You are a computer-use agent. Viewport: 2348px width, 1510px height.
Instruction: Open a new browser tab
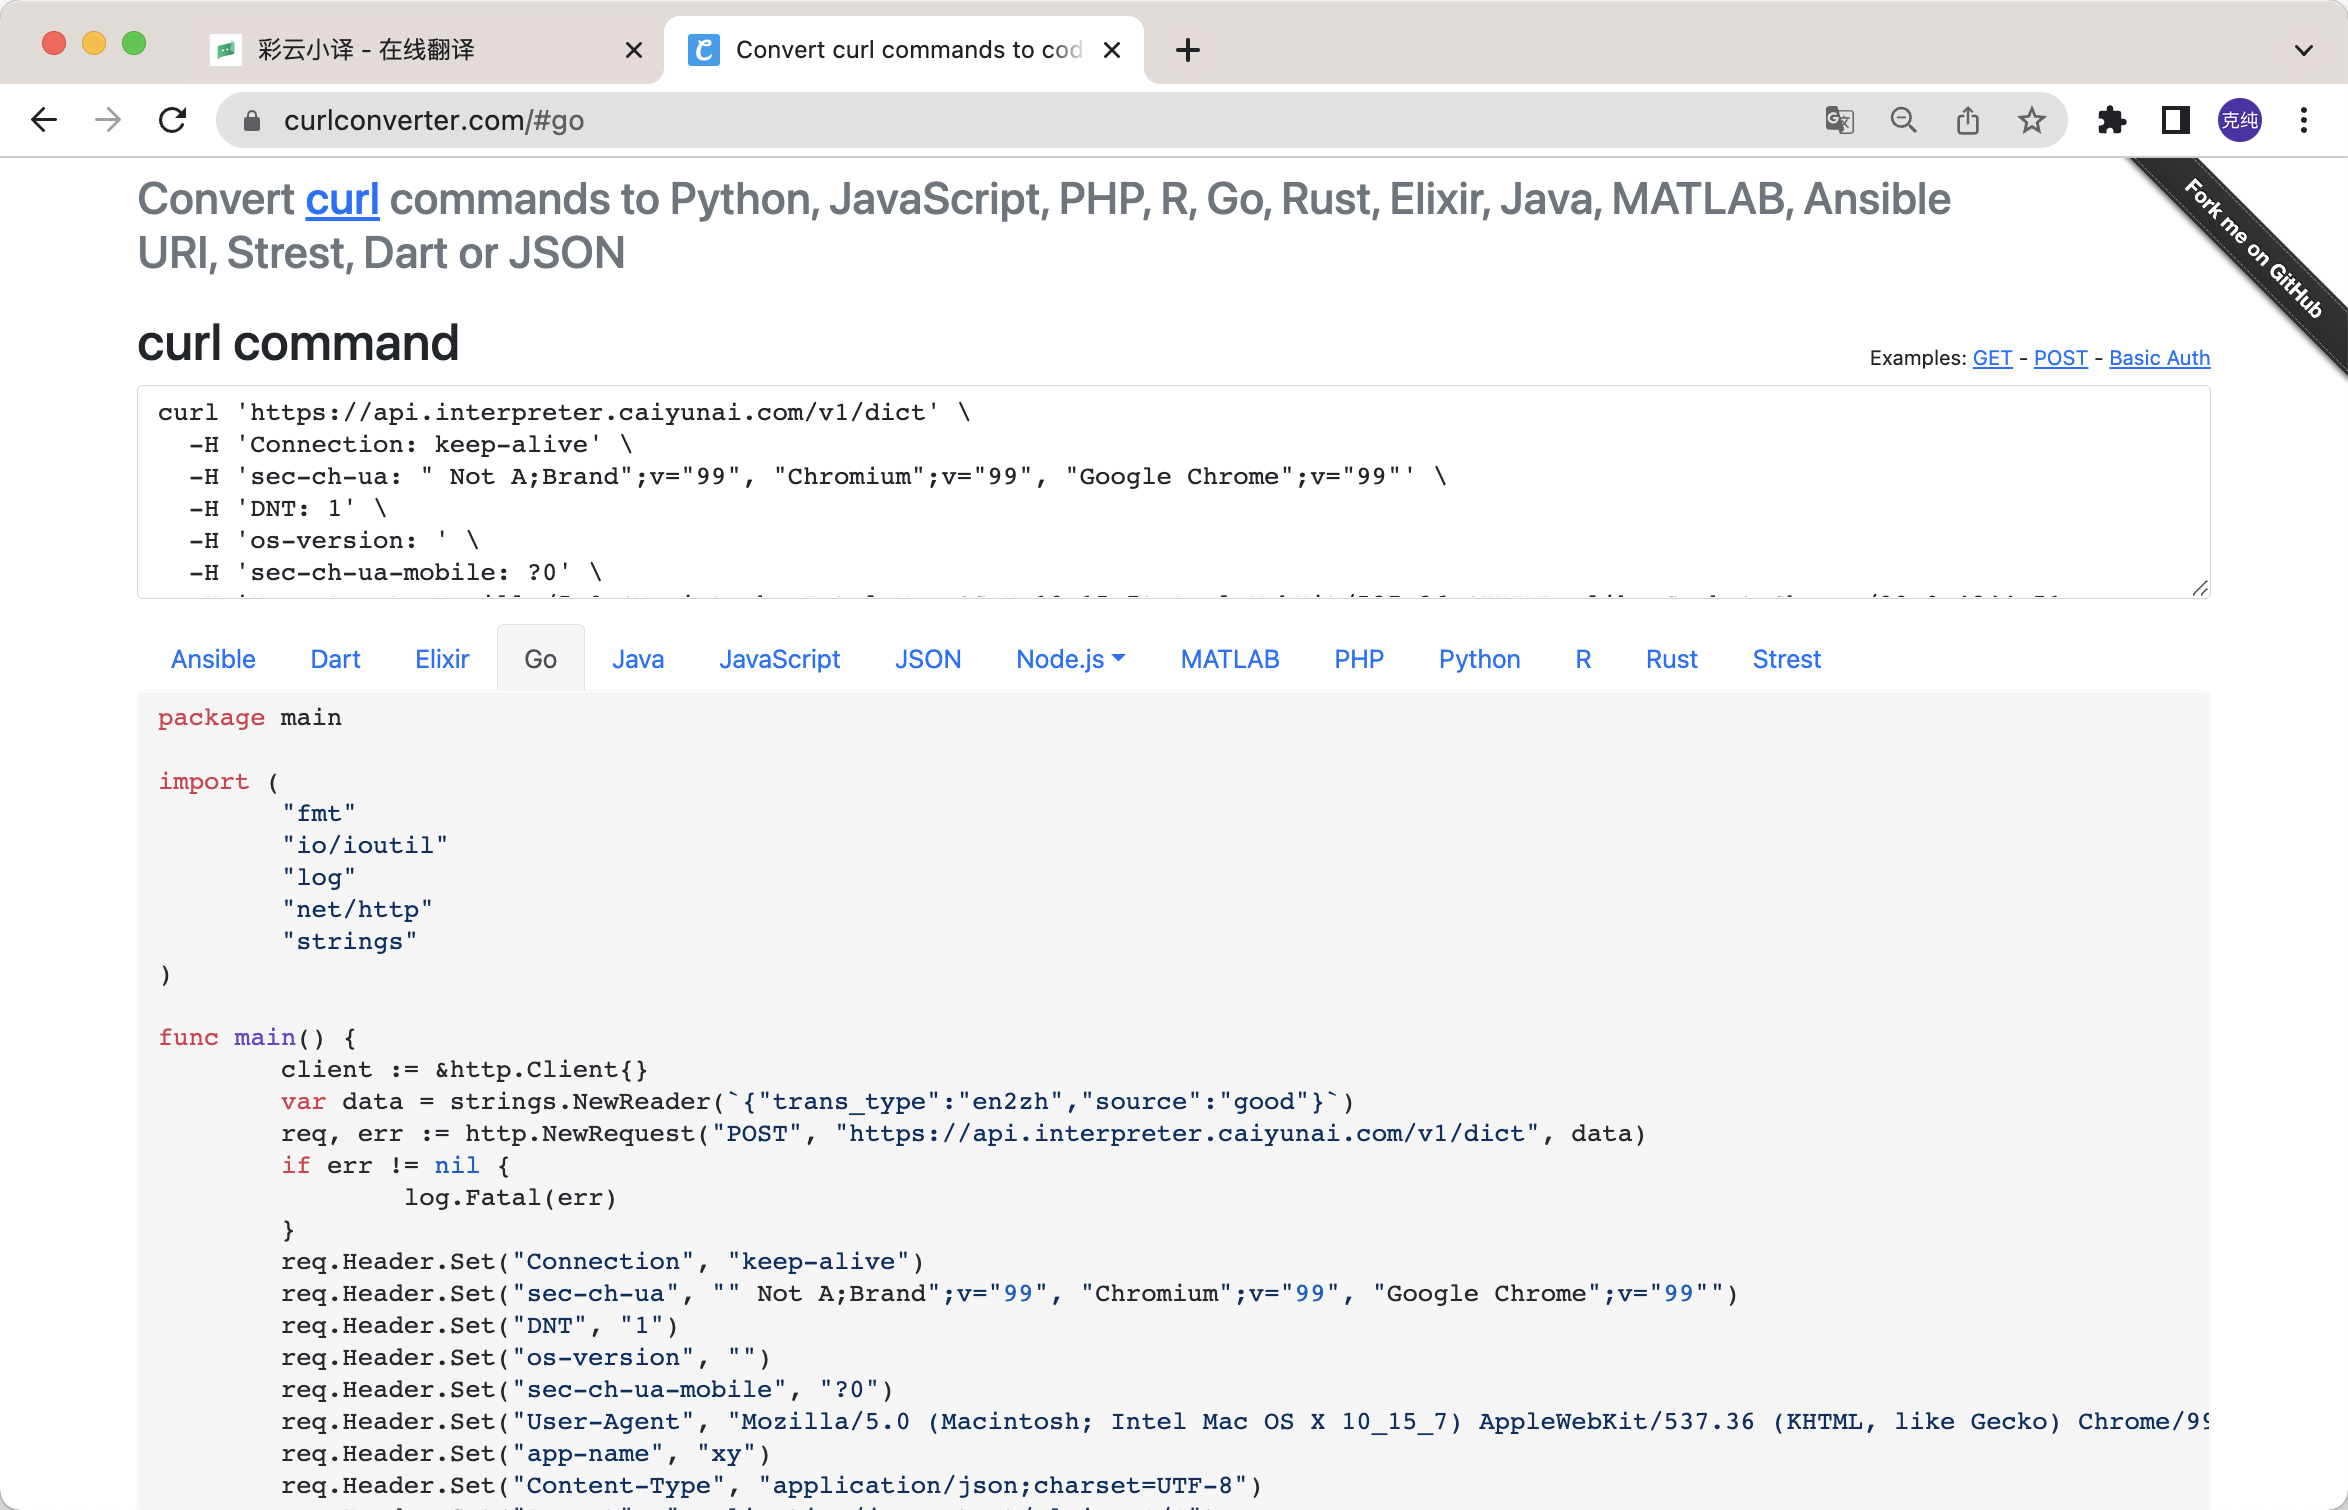click(x=1188, y=50)
